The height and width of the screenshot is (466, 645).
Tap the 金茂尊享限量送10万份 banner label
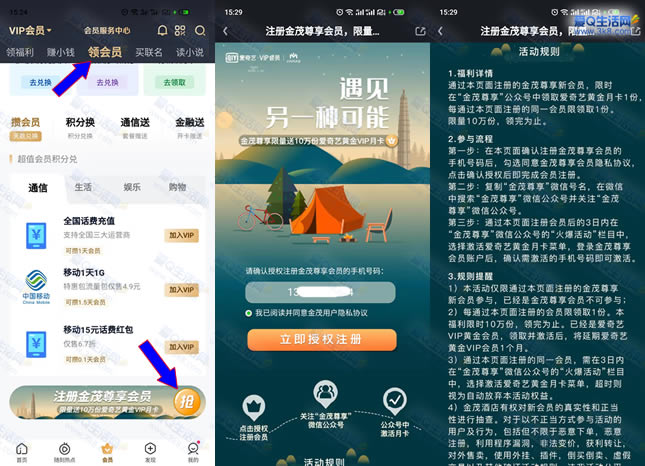click(x=318, y=141)
